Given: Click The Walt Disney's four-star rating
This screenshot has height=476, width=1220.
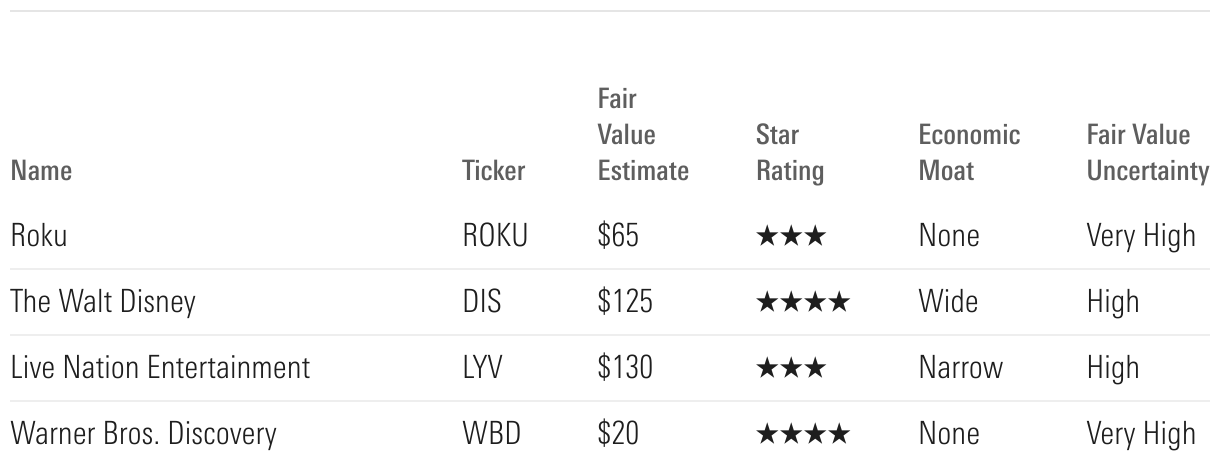Looking at the screenshot, I should (803, 302).
